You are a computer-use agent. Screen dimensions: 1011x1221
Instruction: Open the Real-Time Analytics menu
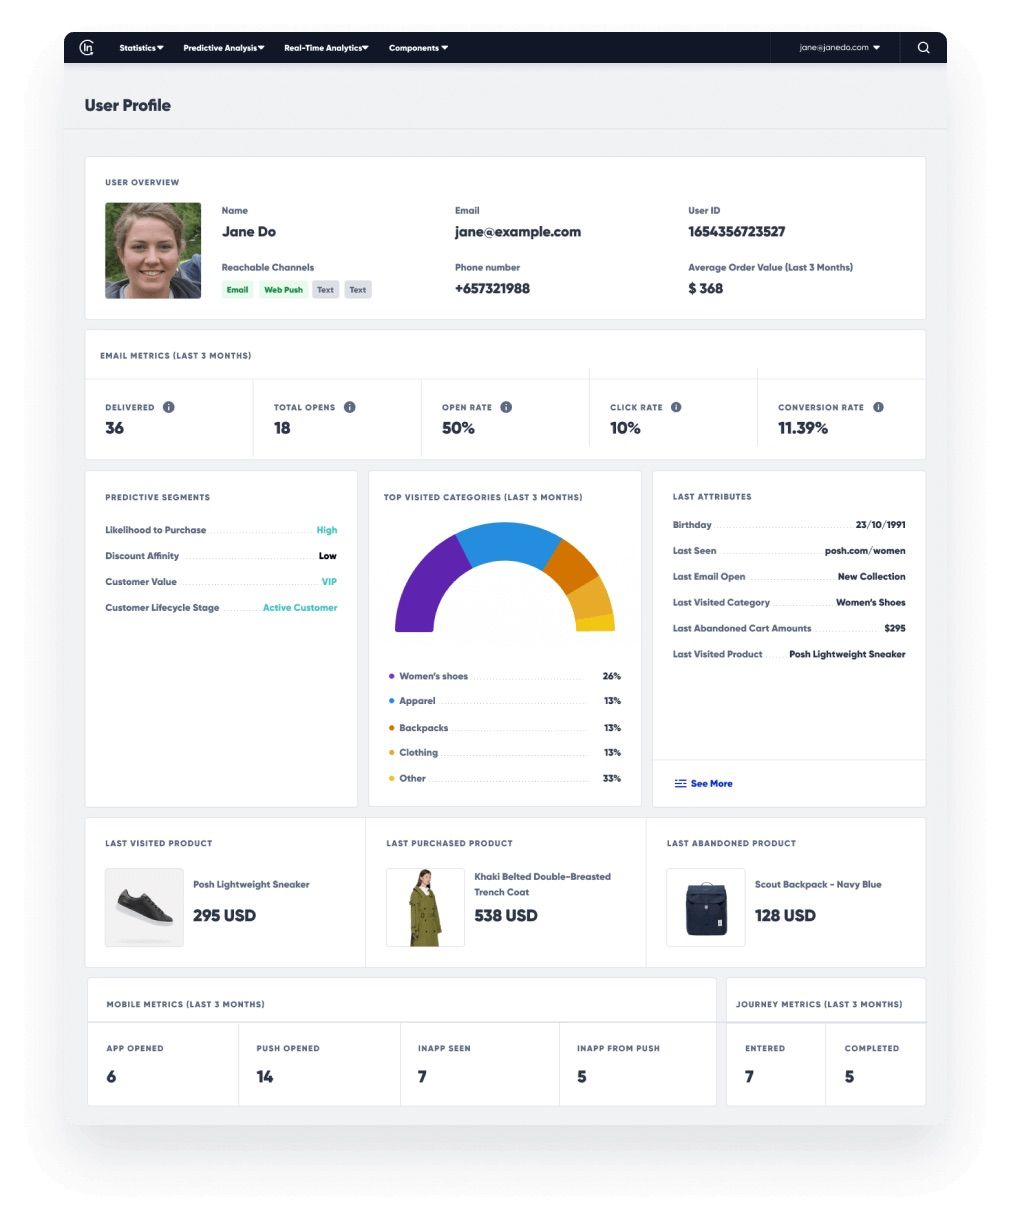pos(326,48)
